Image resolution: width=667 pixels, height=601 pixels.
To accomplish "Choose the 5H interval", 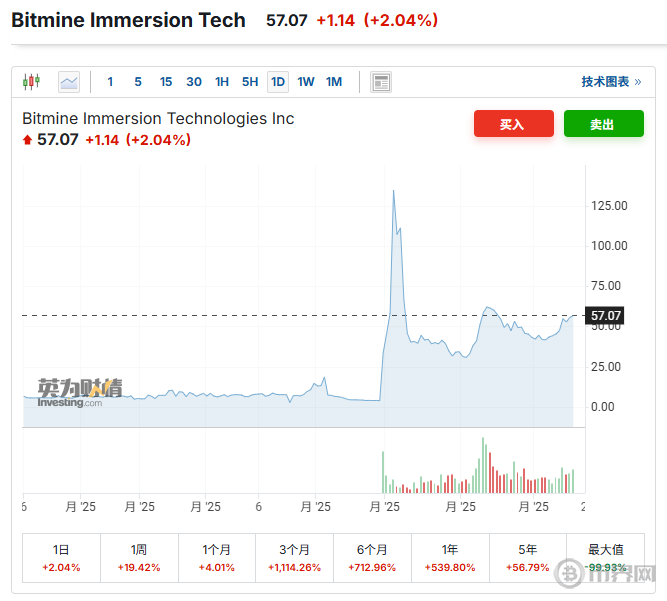I will point(250,82).
